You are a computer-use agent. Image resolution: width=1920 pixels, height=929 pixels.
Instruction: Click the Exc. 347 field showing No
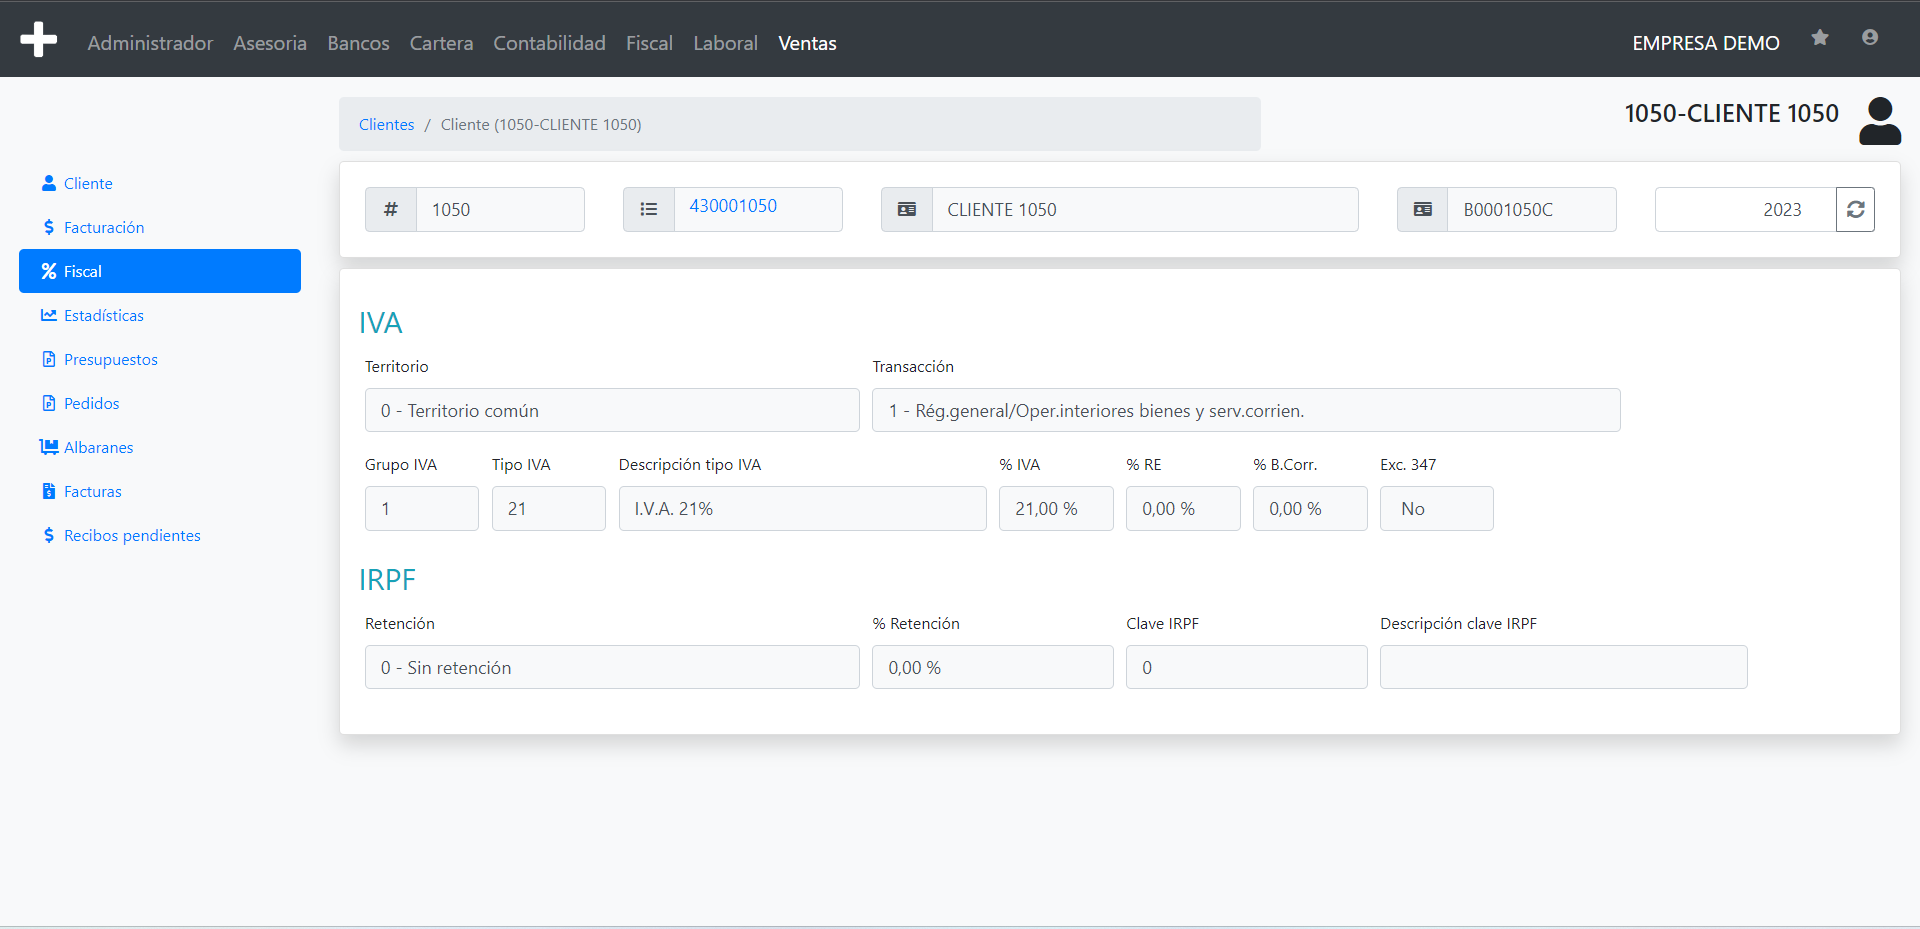pyautogui.click(x=1437, y=508)
